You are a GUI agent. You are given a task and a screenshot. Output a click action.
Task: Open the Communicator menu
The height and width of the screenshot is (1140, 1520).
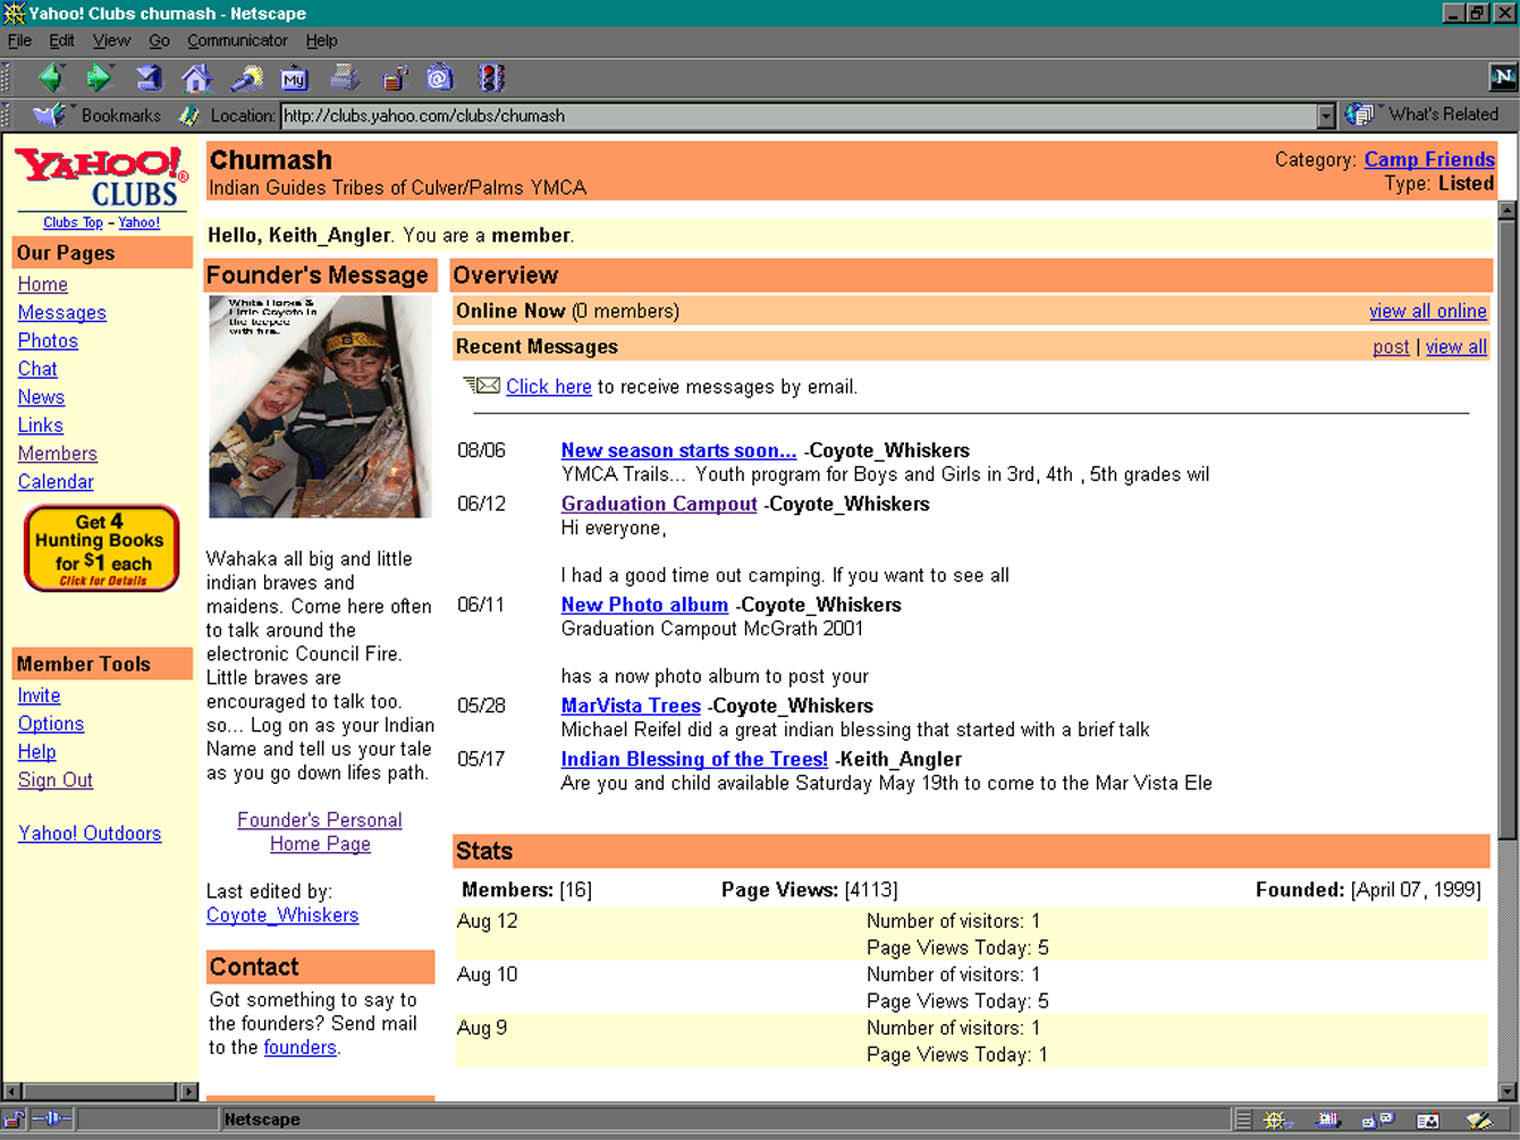[x=237, y=40]
